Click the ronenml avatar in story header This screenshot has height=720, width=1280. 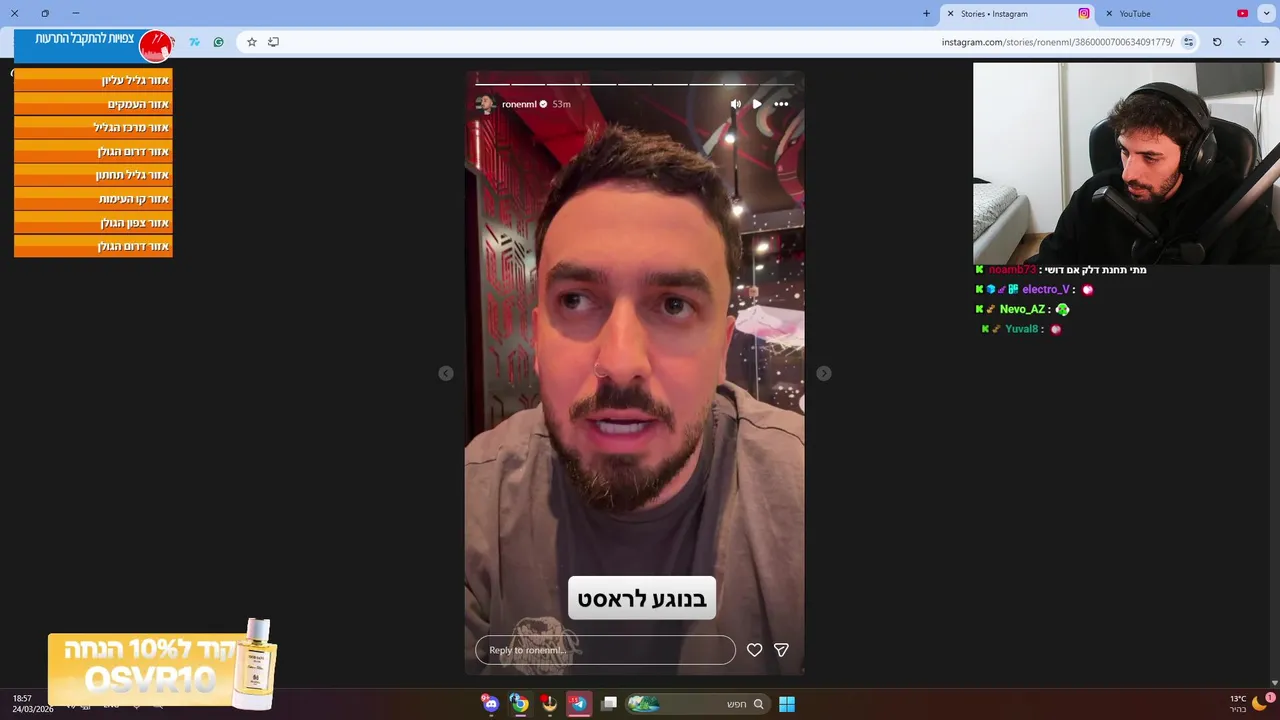click(486, 104)
